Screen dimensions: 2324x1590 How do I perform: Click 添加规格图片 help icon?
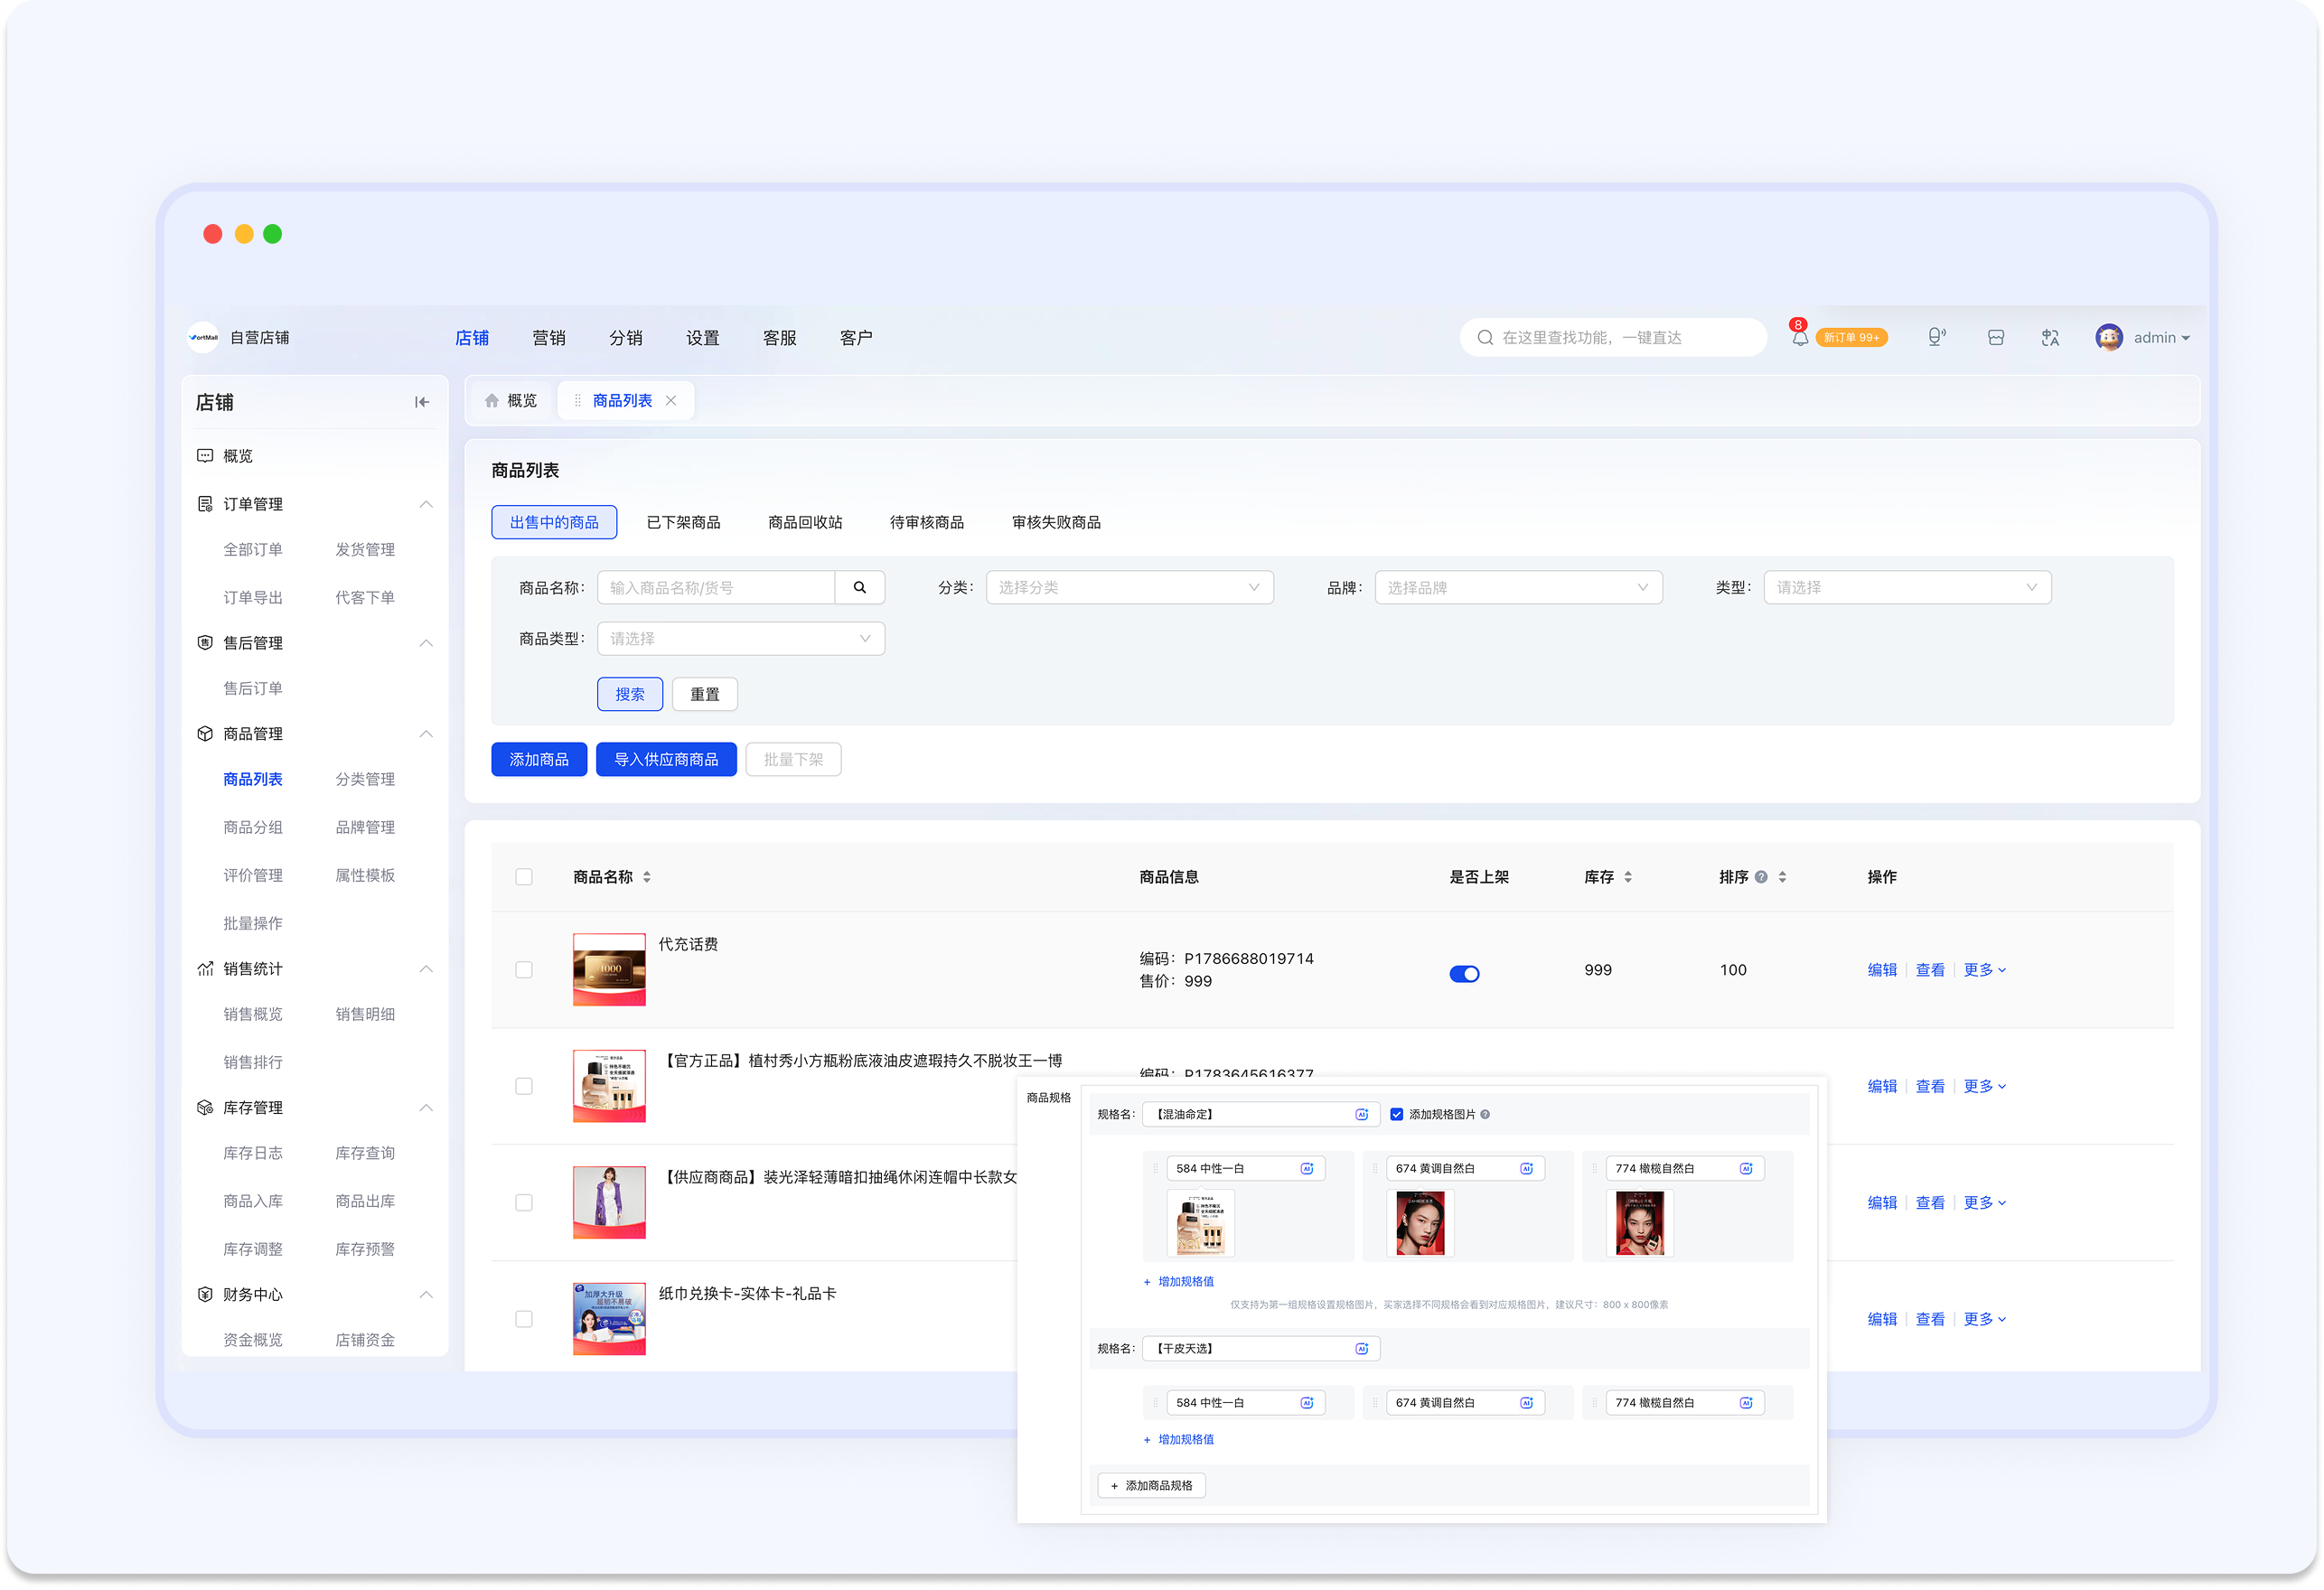pos(1485,1115)
